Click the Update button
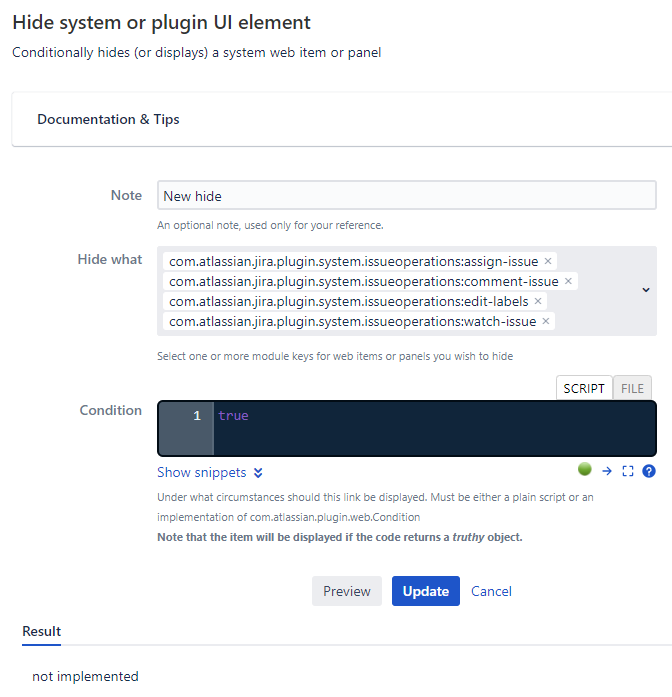The image size is (672, 697). click(426, 591)
